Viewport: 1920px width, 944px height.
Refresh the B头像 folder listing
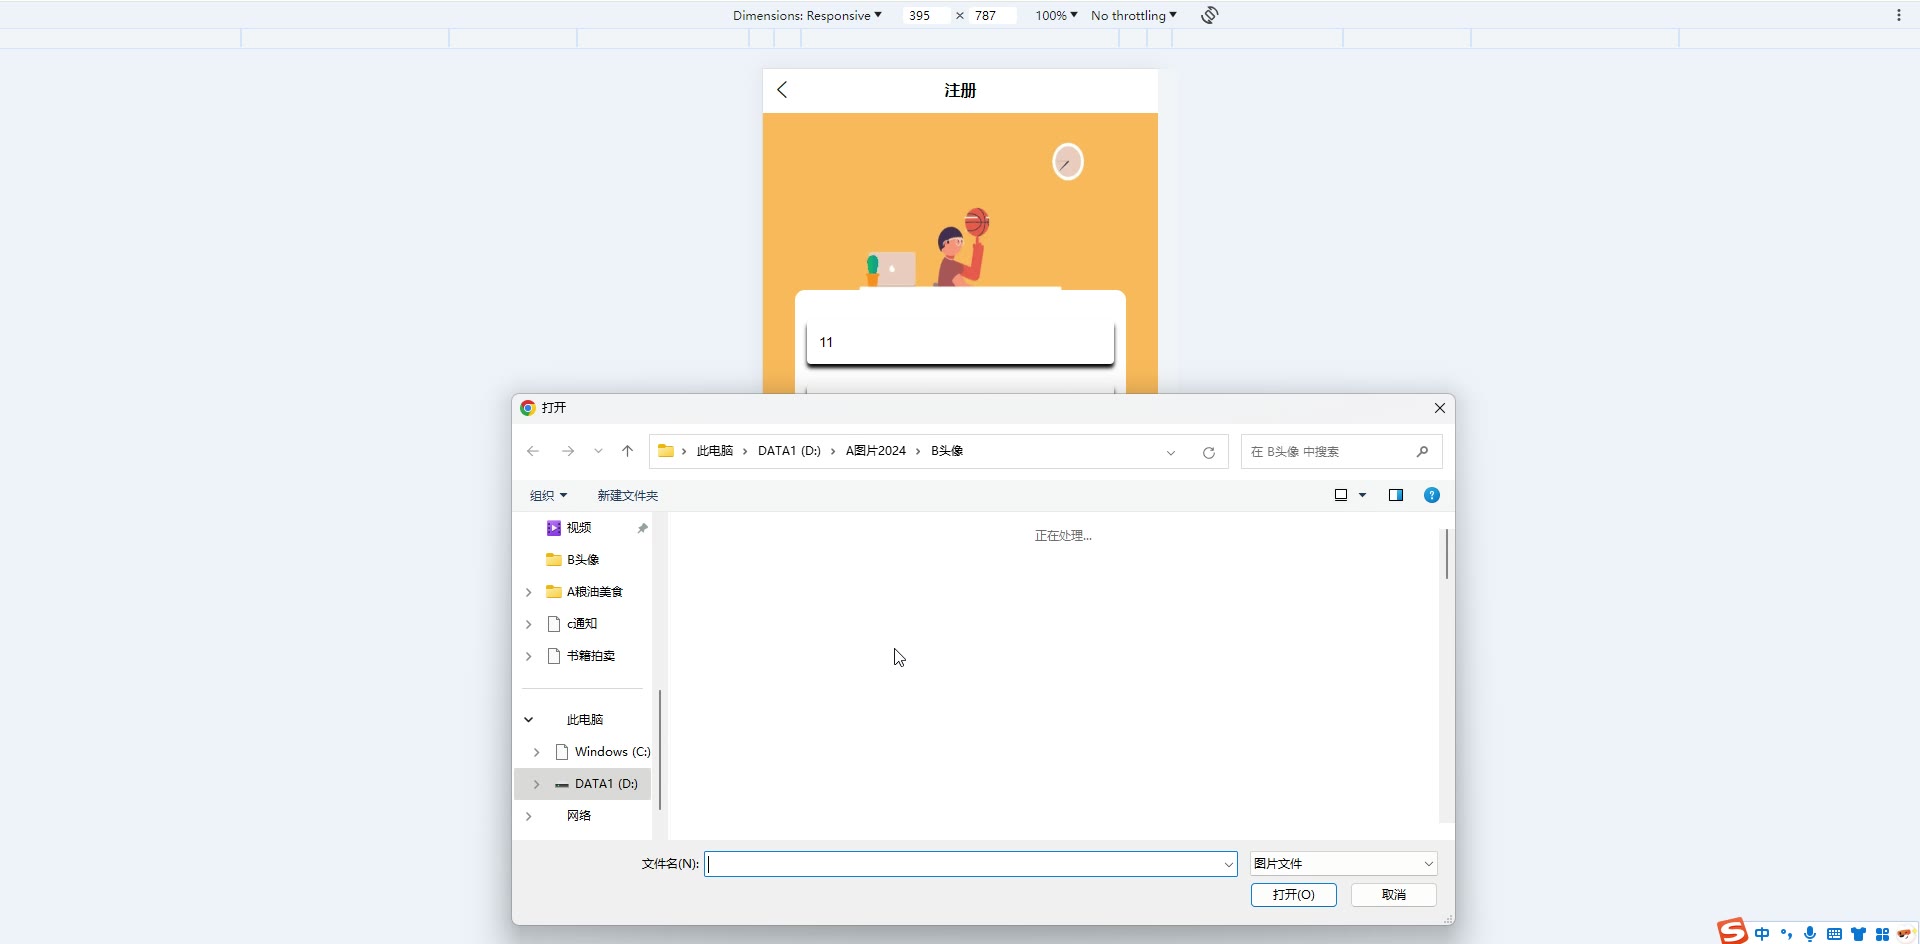[x=1208, y=452]
